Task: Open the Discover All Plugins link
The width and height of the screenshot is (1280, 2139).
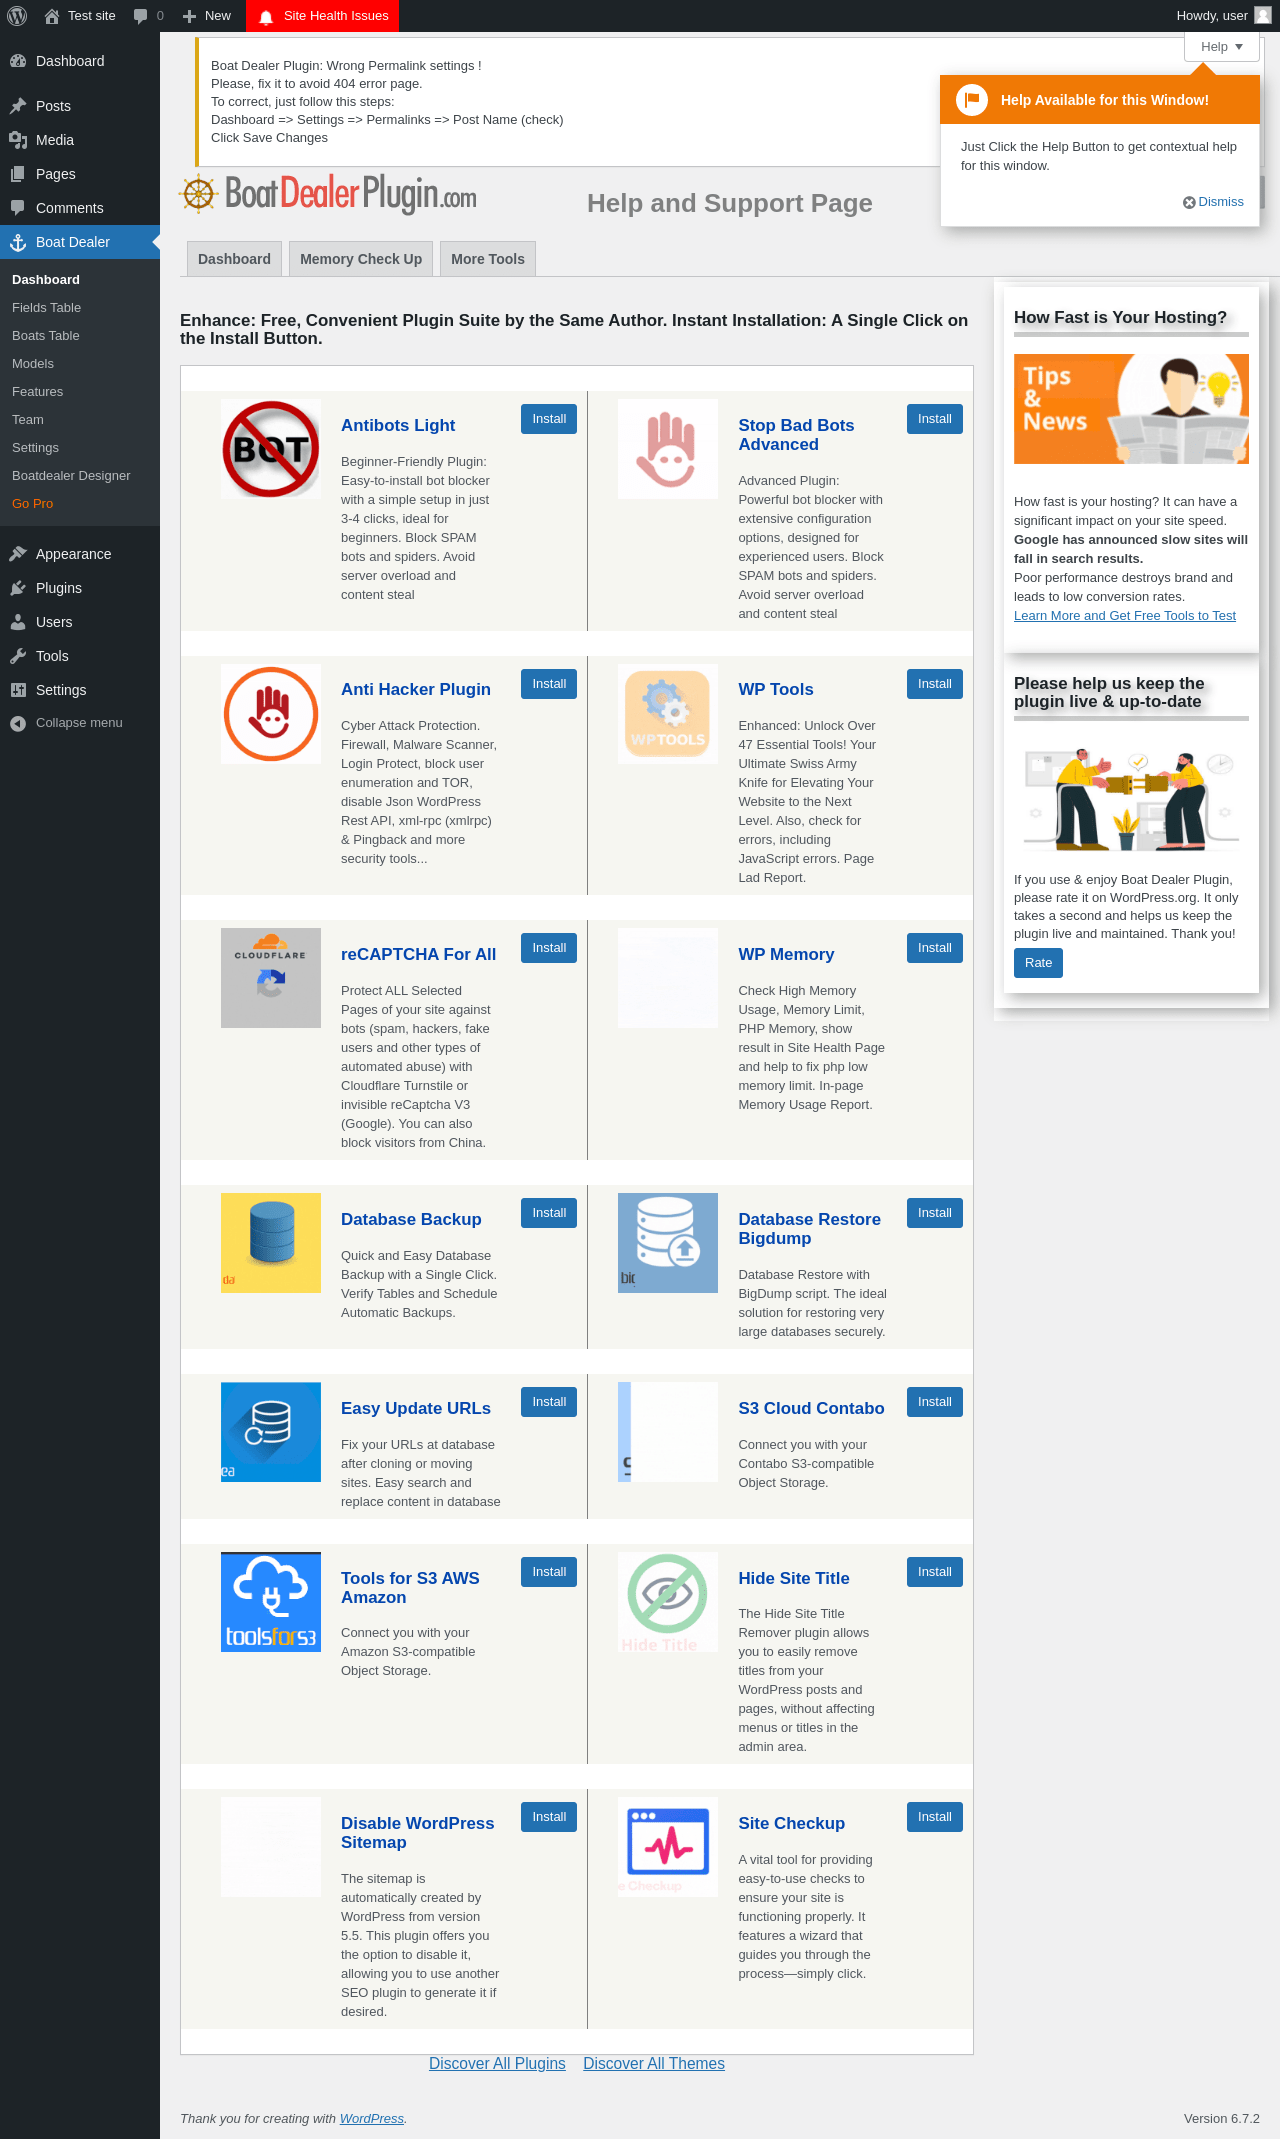Action: point(497,2063)
